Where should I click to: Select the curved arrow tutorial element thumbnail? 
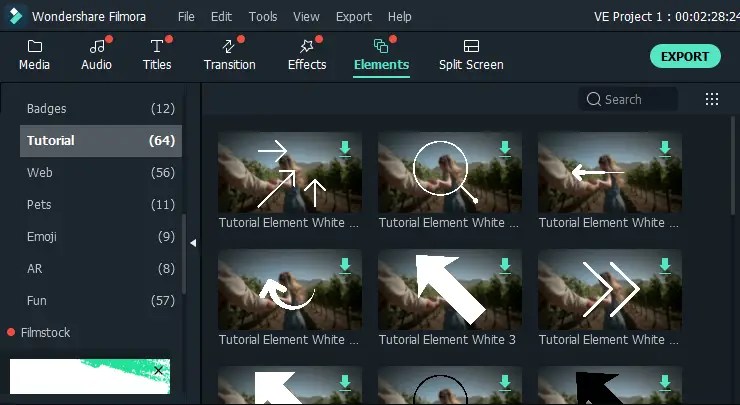290,289
